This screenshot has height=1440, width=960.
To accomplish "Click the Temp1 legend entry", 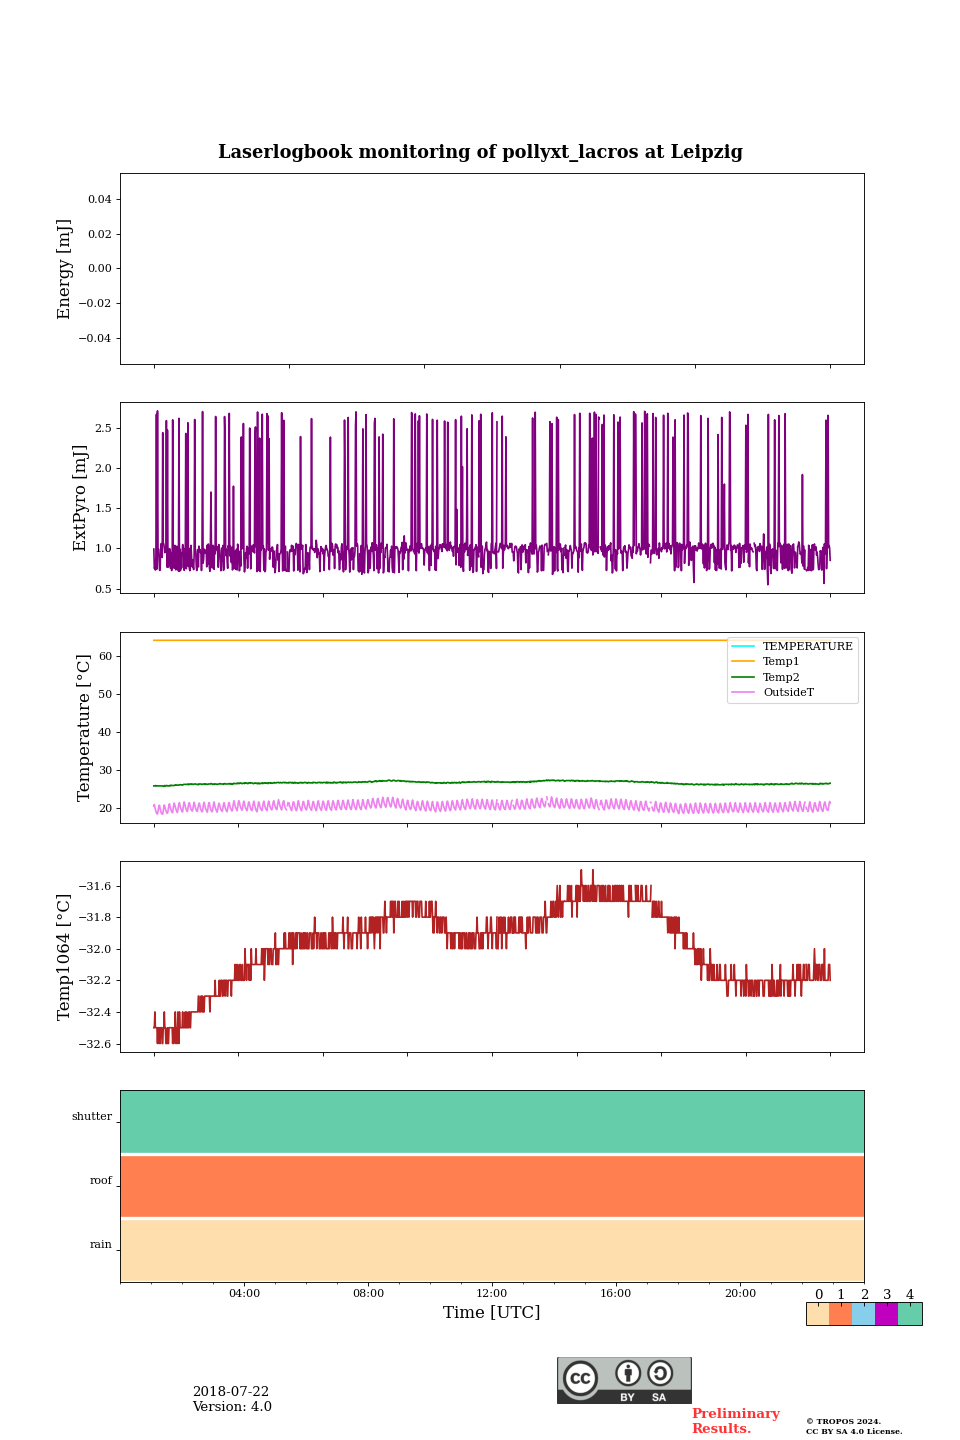I will point(766,661).
